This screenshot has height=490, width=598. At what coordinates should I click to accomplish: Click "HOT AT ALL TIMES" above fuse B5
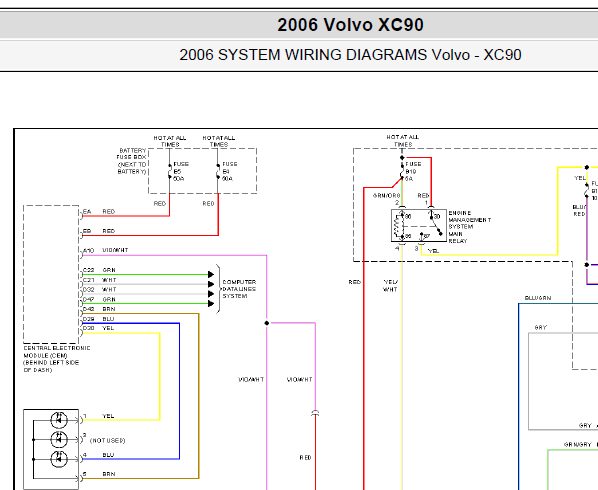click(170, 141)
